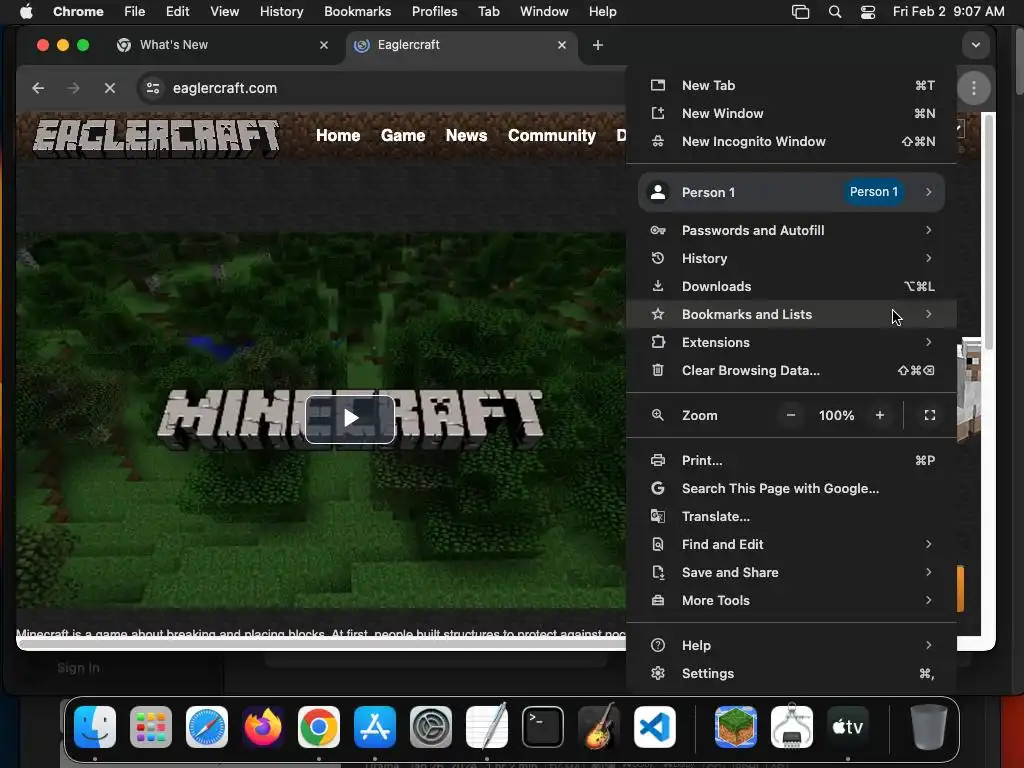Click the incognito icon in Chrome menu

[x=658, y=142]
